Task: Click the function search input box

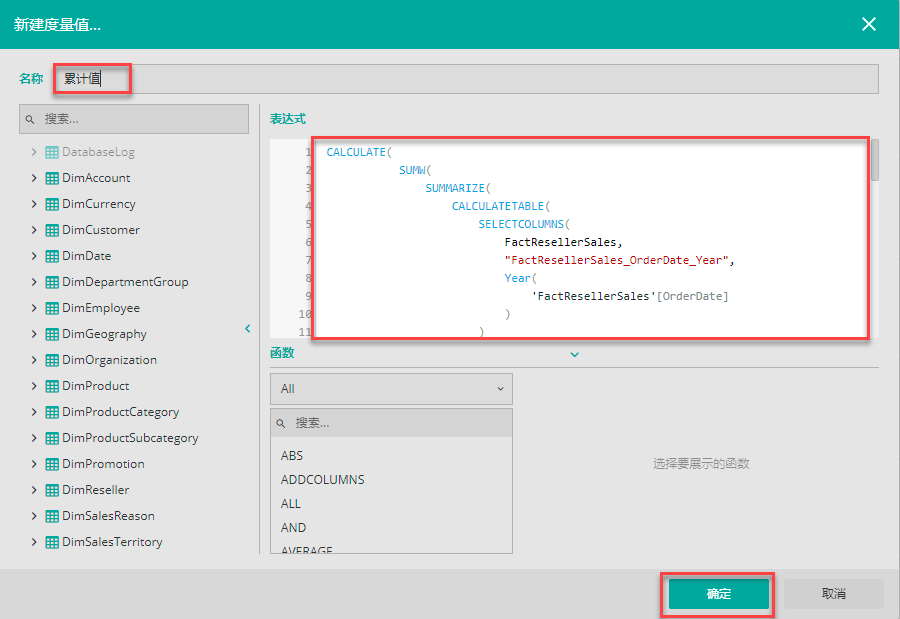Action: point(391,423)
